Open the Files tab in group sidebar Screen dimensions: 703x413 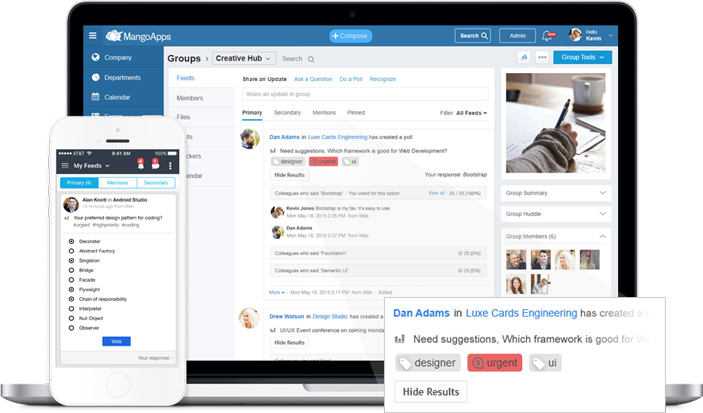(x=183, y=117)
